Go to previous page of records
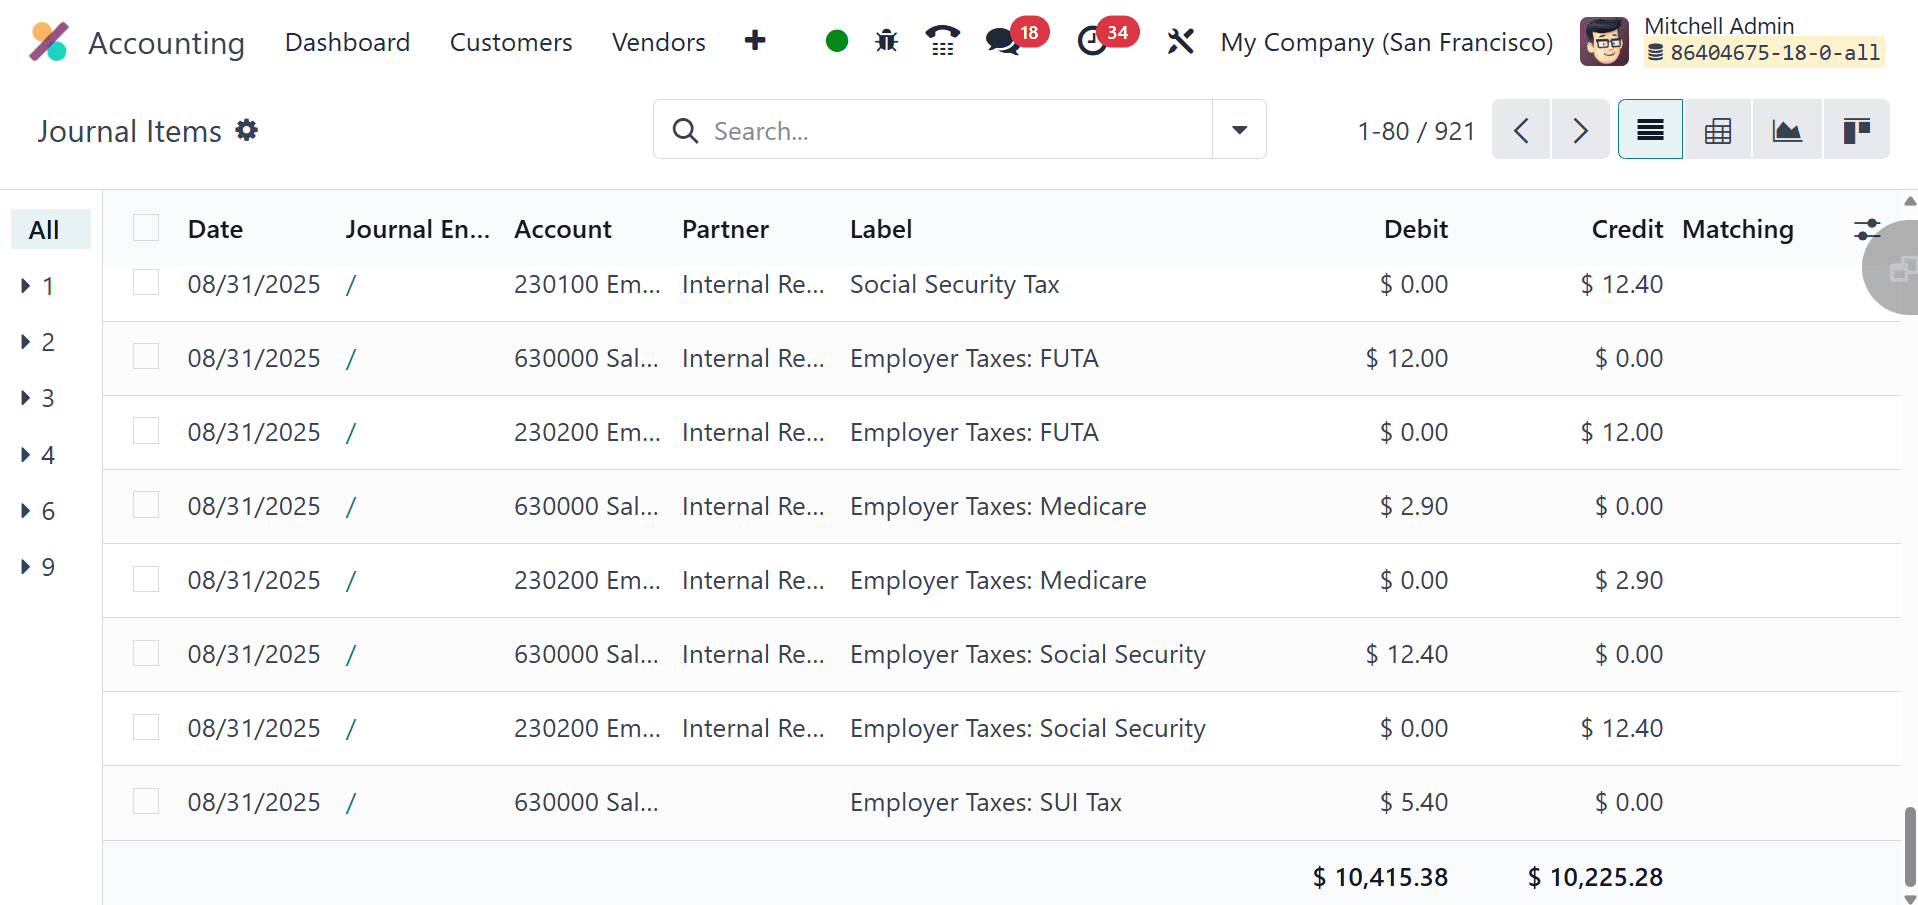Image resolution: width=1918 pixels, height=905 pixels. (1521, 130)
